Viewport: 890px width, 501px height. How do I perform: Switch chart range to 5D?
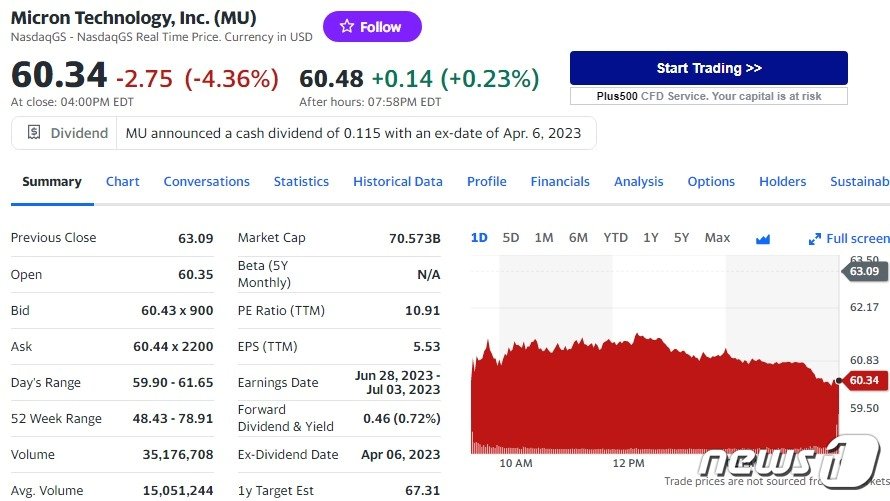[511, 238]
